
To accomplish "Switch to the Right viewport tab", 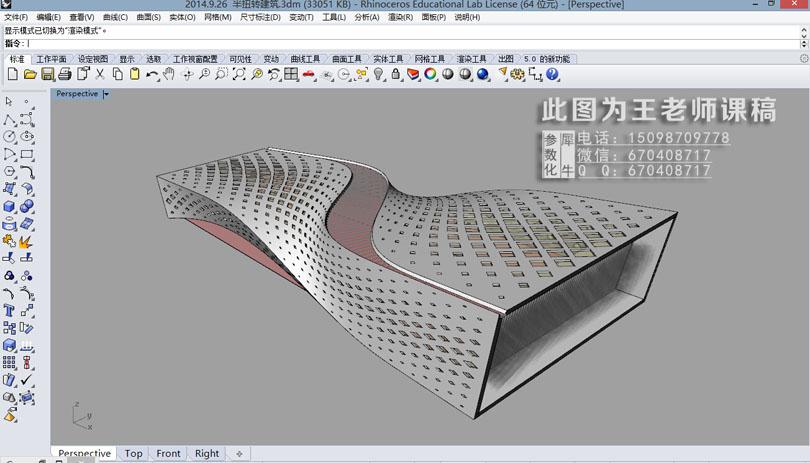I will [207, 453].
